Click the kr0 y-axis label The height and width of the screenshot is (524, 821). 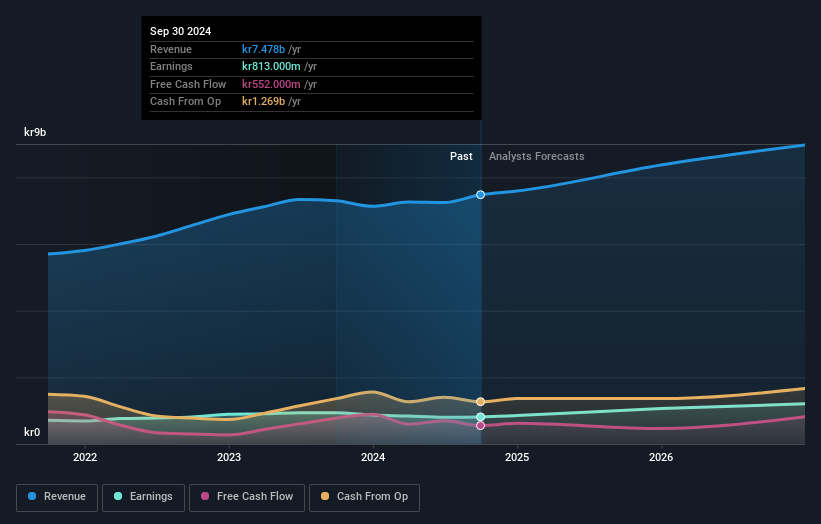tap(32, 432)
